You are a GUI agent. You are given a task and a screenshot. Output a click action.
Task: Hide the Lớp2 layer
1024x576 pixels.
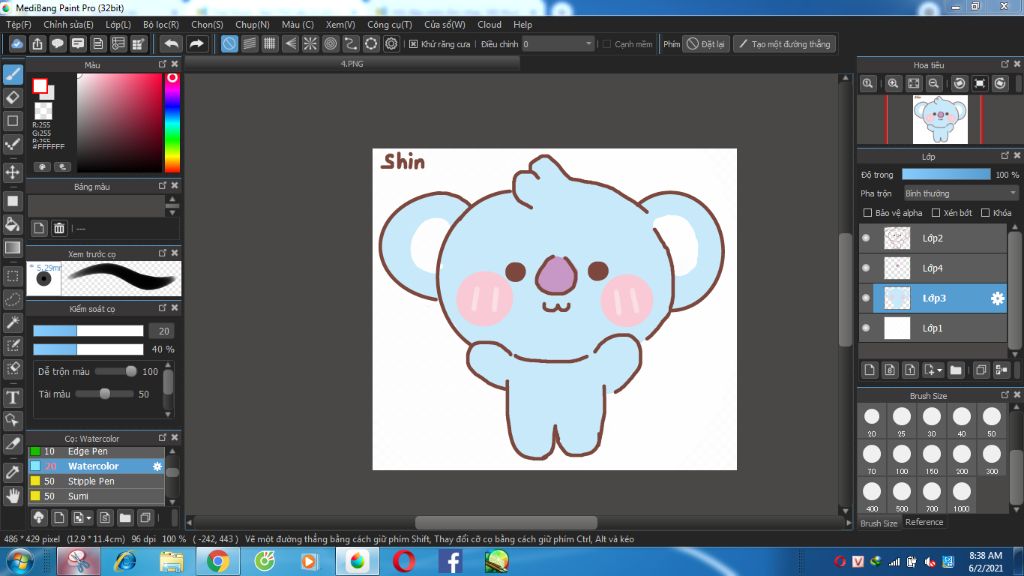pos(866,238)
